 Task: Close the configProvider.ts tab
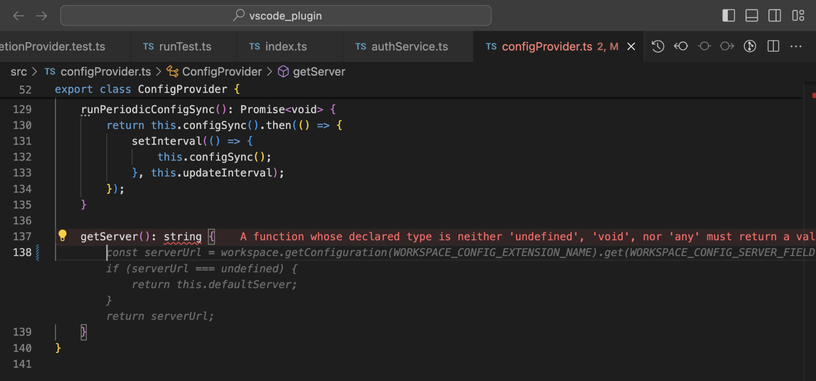tap(631, 46)
